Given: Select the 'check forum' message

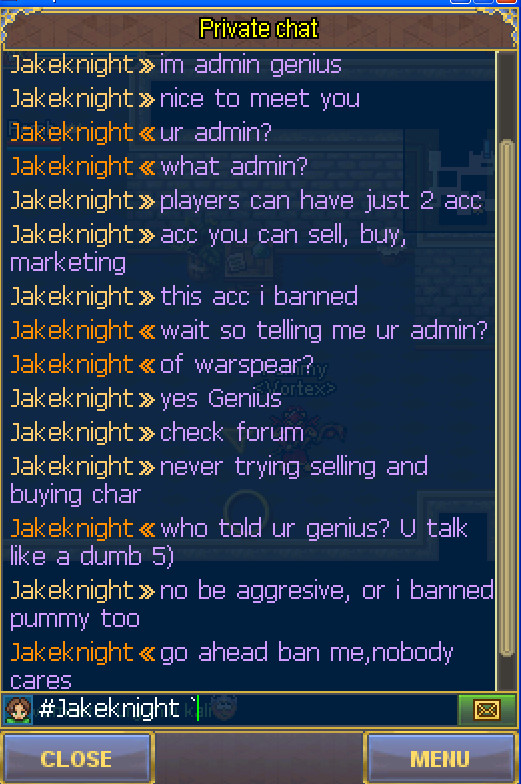Looking at the screenshot, I should tap(157, 432).
